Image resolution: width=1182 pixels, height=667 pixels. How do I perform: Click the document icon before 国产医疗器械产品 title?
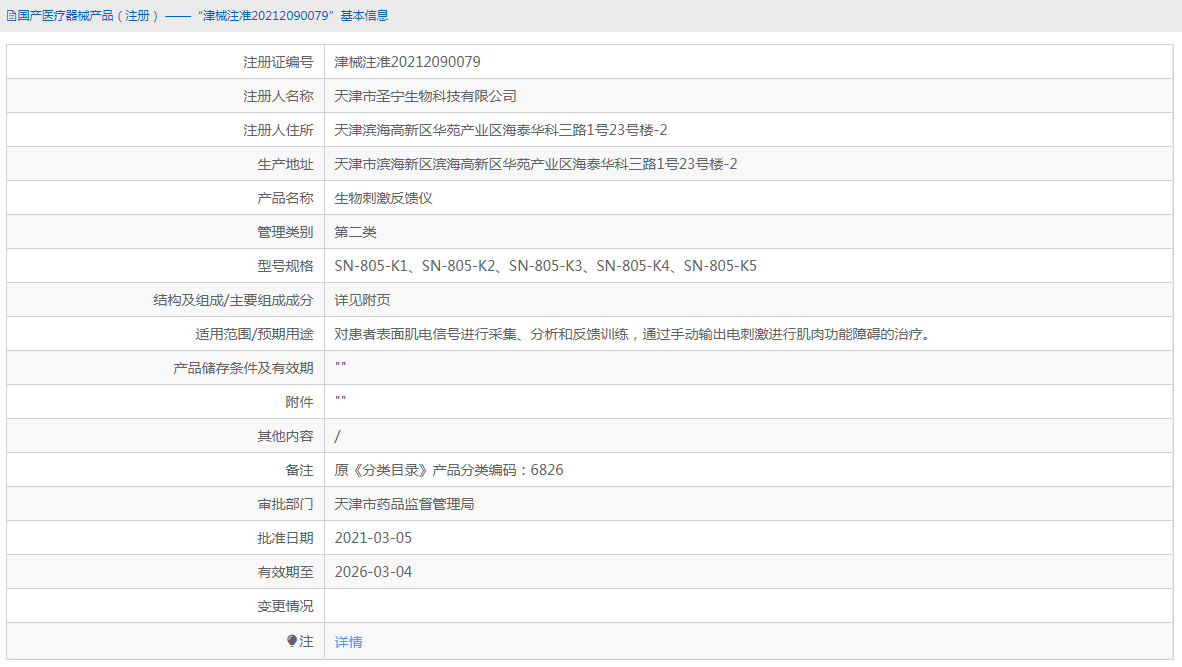(11, 16)
